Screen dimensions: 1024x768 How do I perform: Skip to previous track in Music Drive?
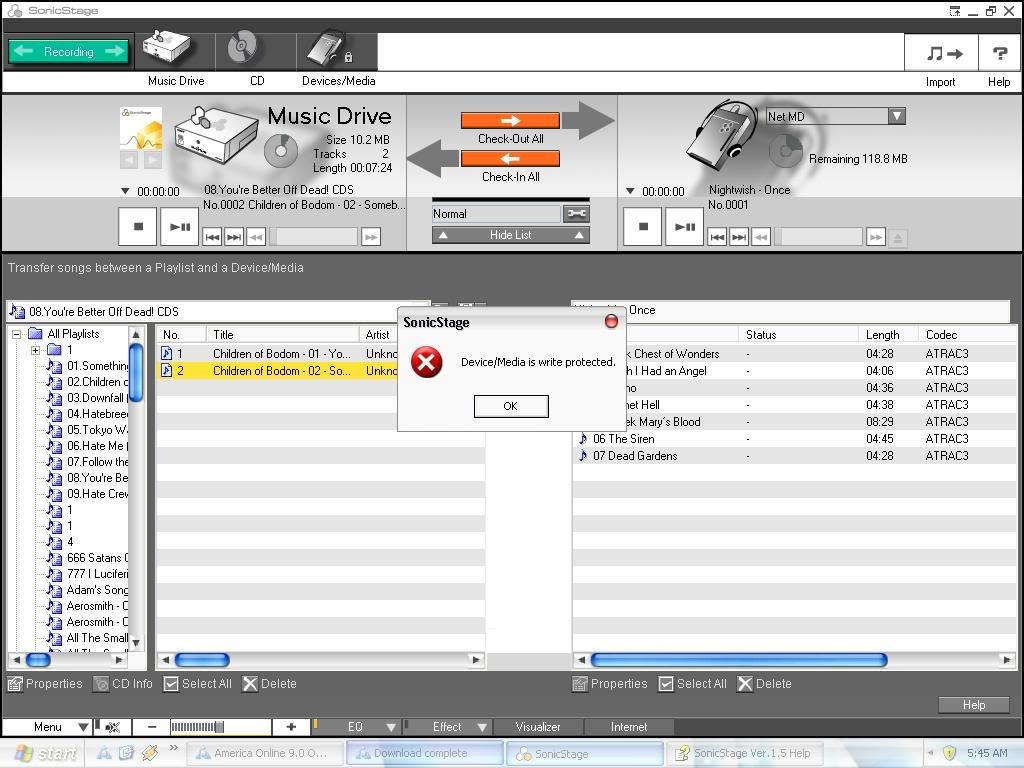coord(212,236)
